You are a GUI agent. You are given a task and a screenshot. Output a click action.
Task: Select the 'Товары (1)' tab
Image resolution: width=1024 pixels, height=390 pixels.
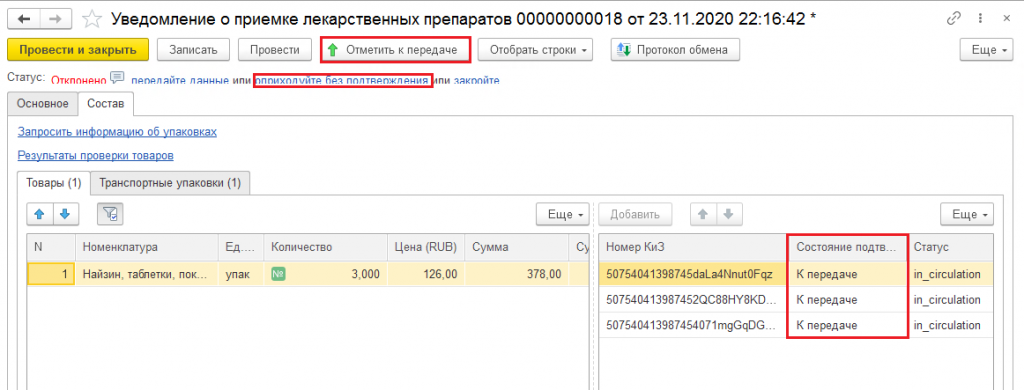(54, 184)
